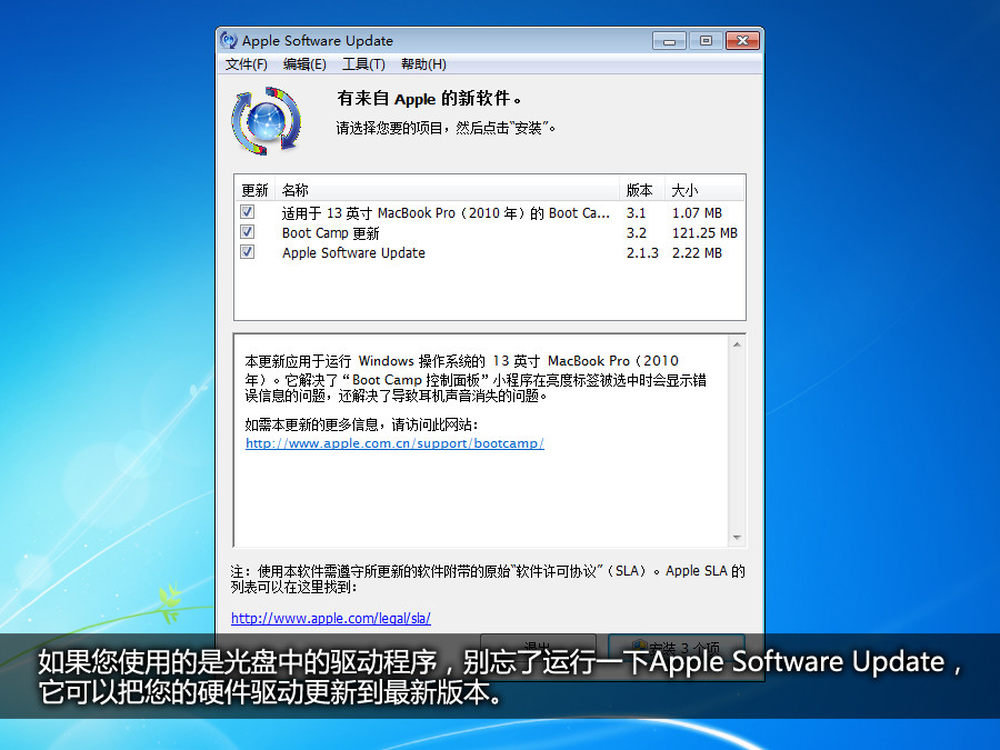This screenshot has height=750, width=1000.
Task: Click the 更新 column header
Action: (255, 190)
